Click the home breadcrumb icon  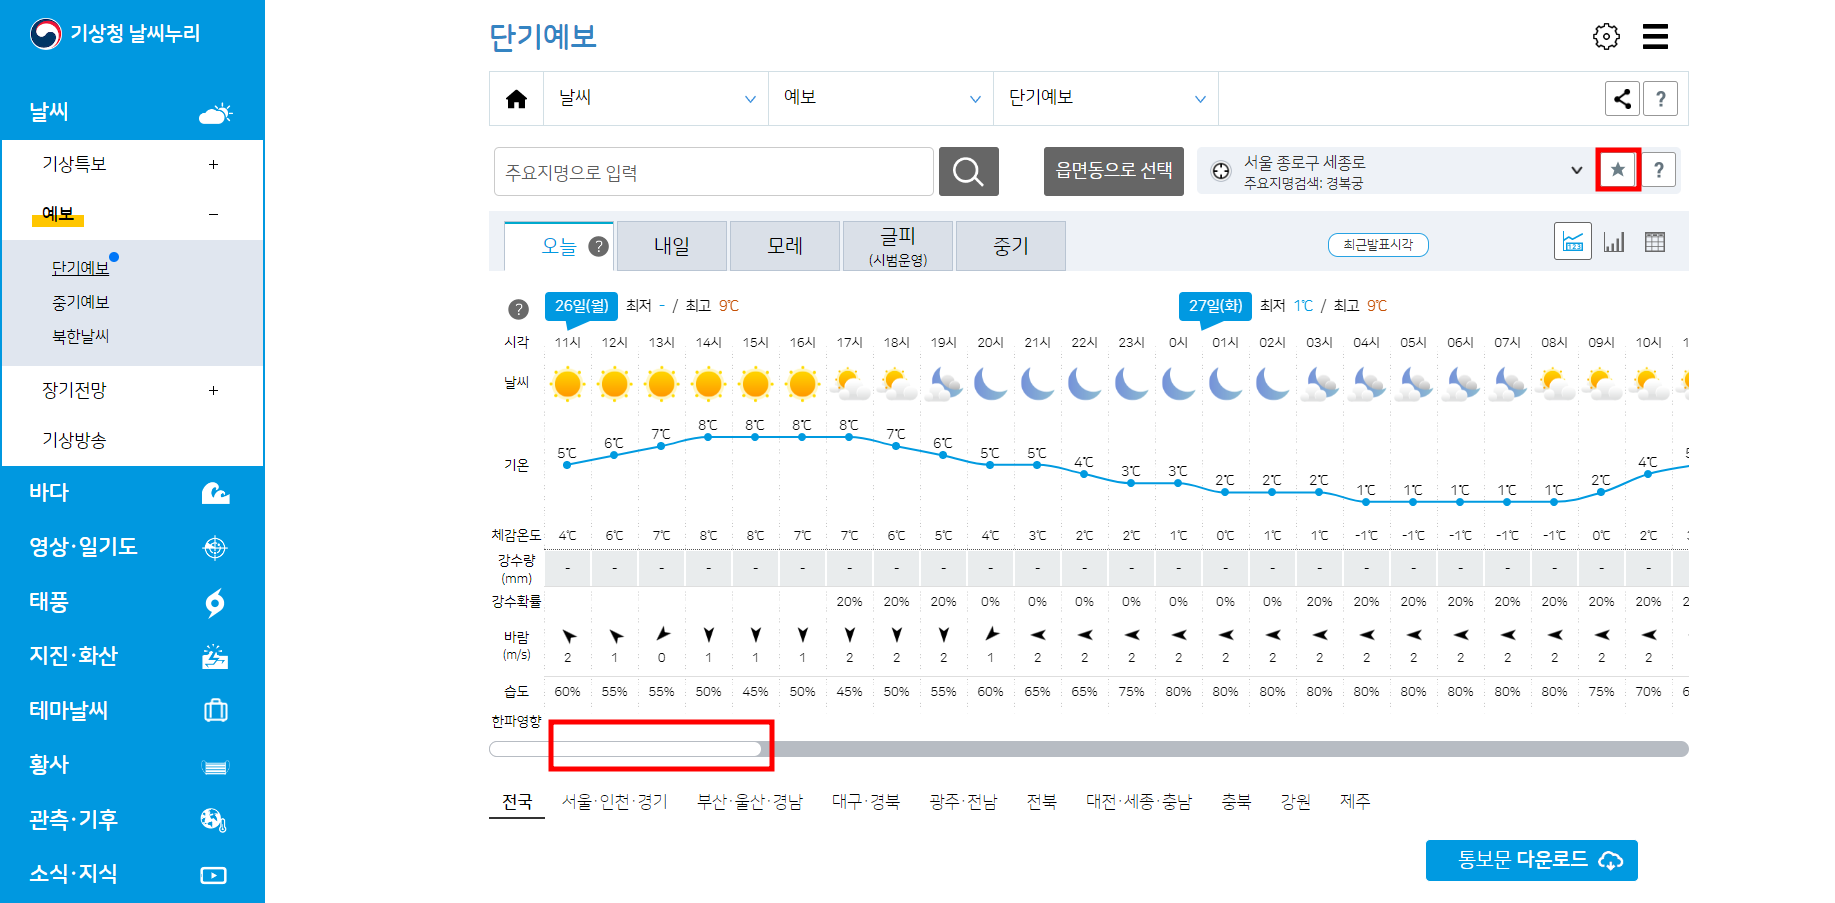(x=516, y=97)
